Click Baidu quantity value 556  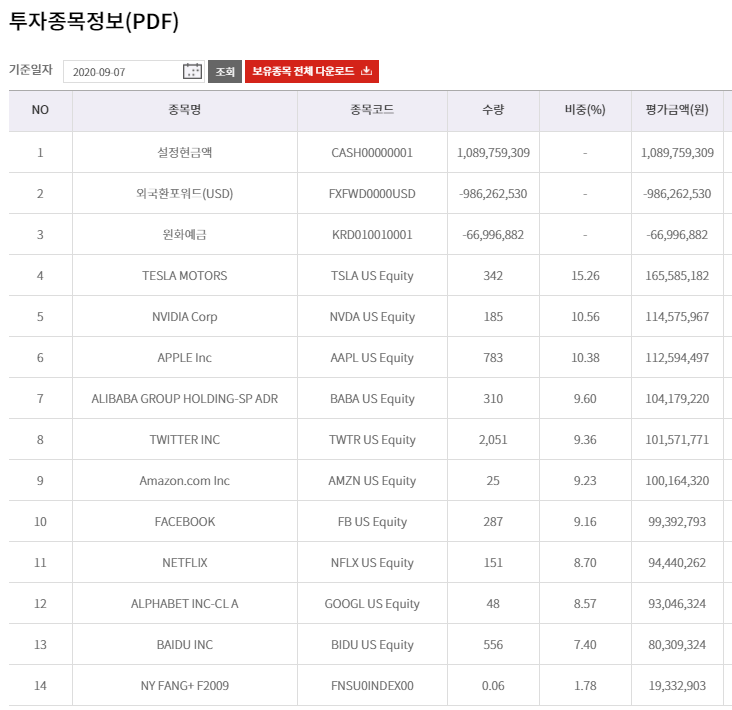pos(493,645)
